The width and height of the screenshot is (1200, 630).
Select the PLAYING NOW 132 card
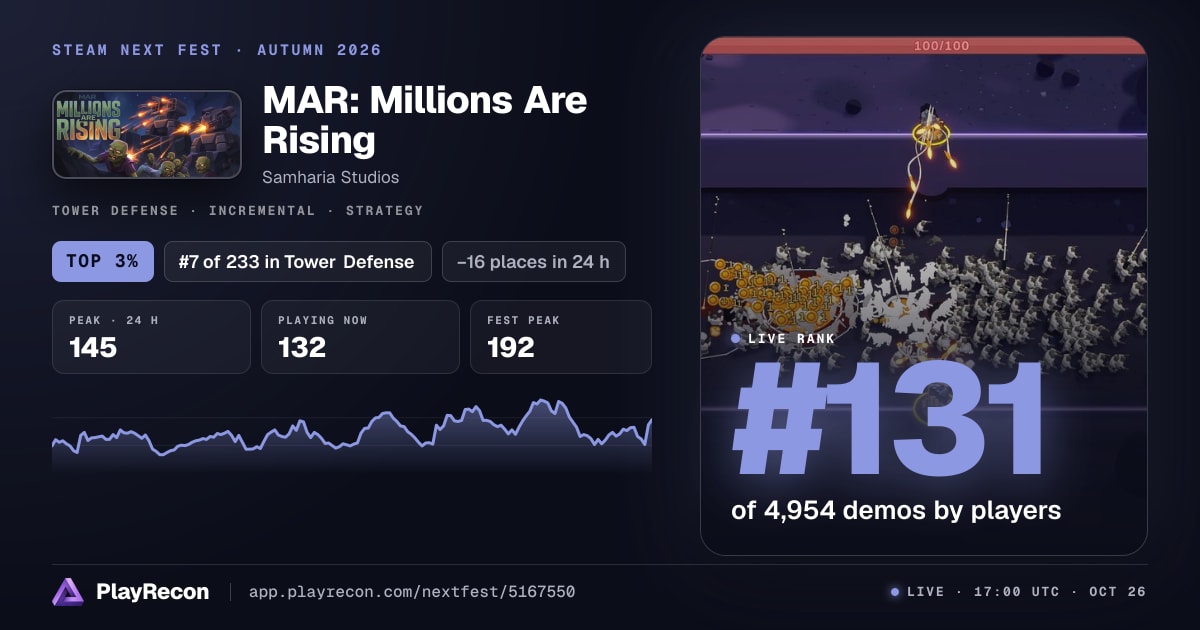(360, 337)
